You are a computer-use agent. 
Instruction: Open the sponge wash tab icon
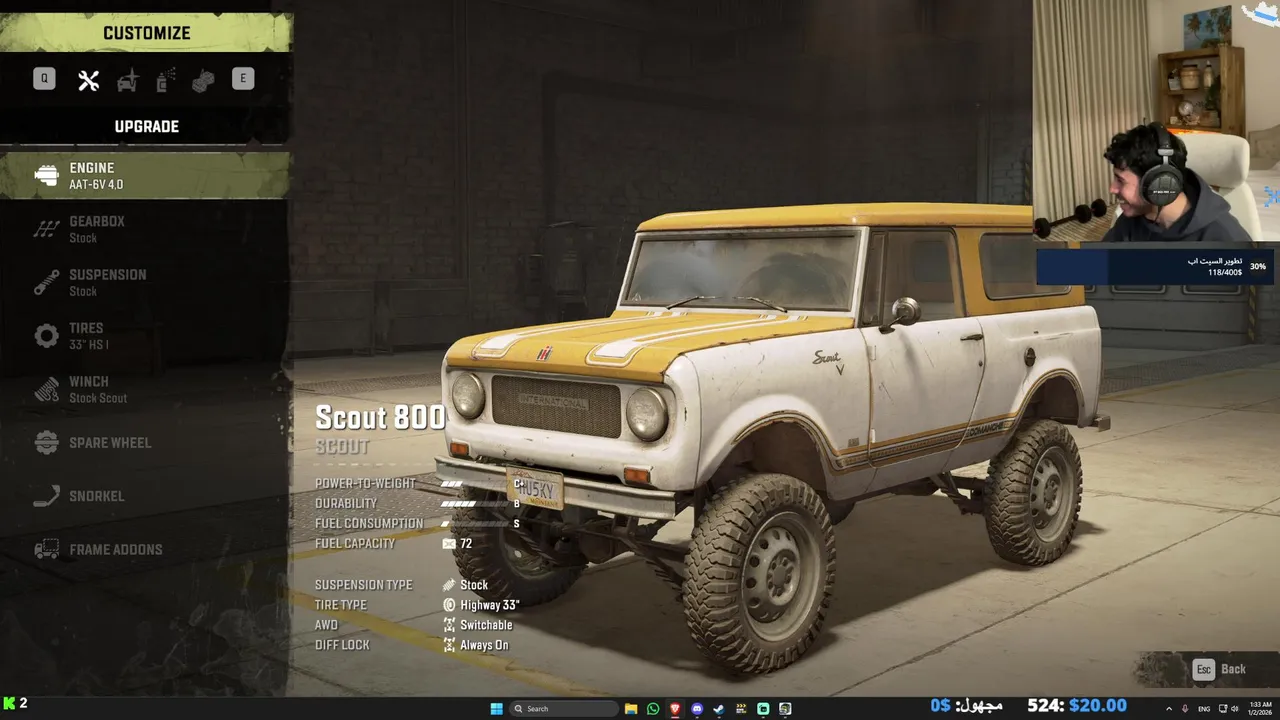[x=204, y=80]
